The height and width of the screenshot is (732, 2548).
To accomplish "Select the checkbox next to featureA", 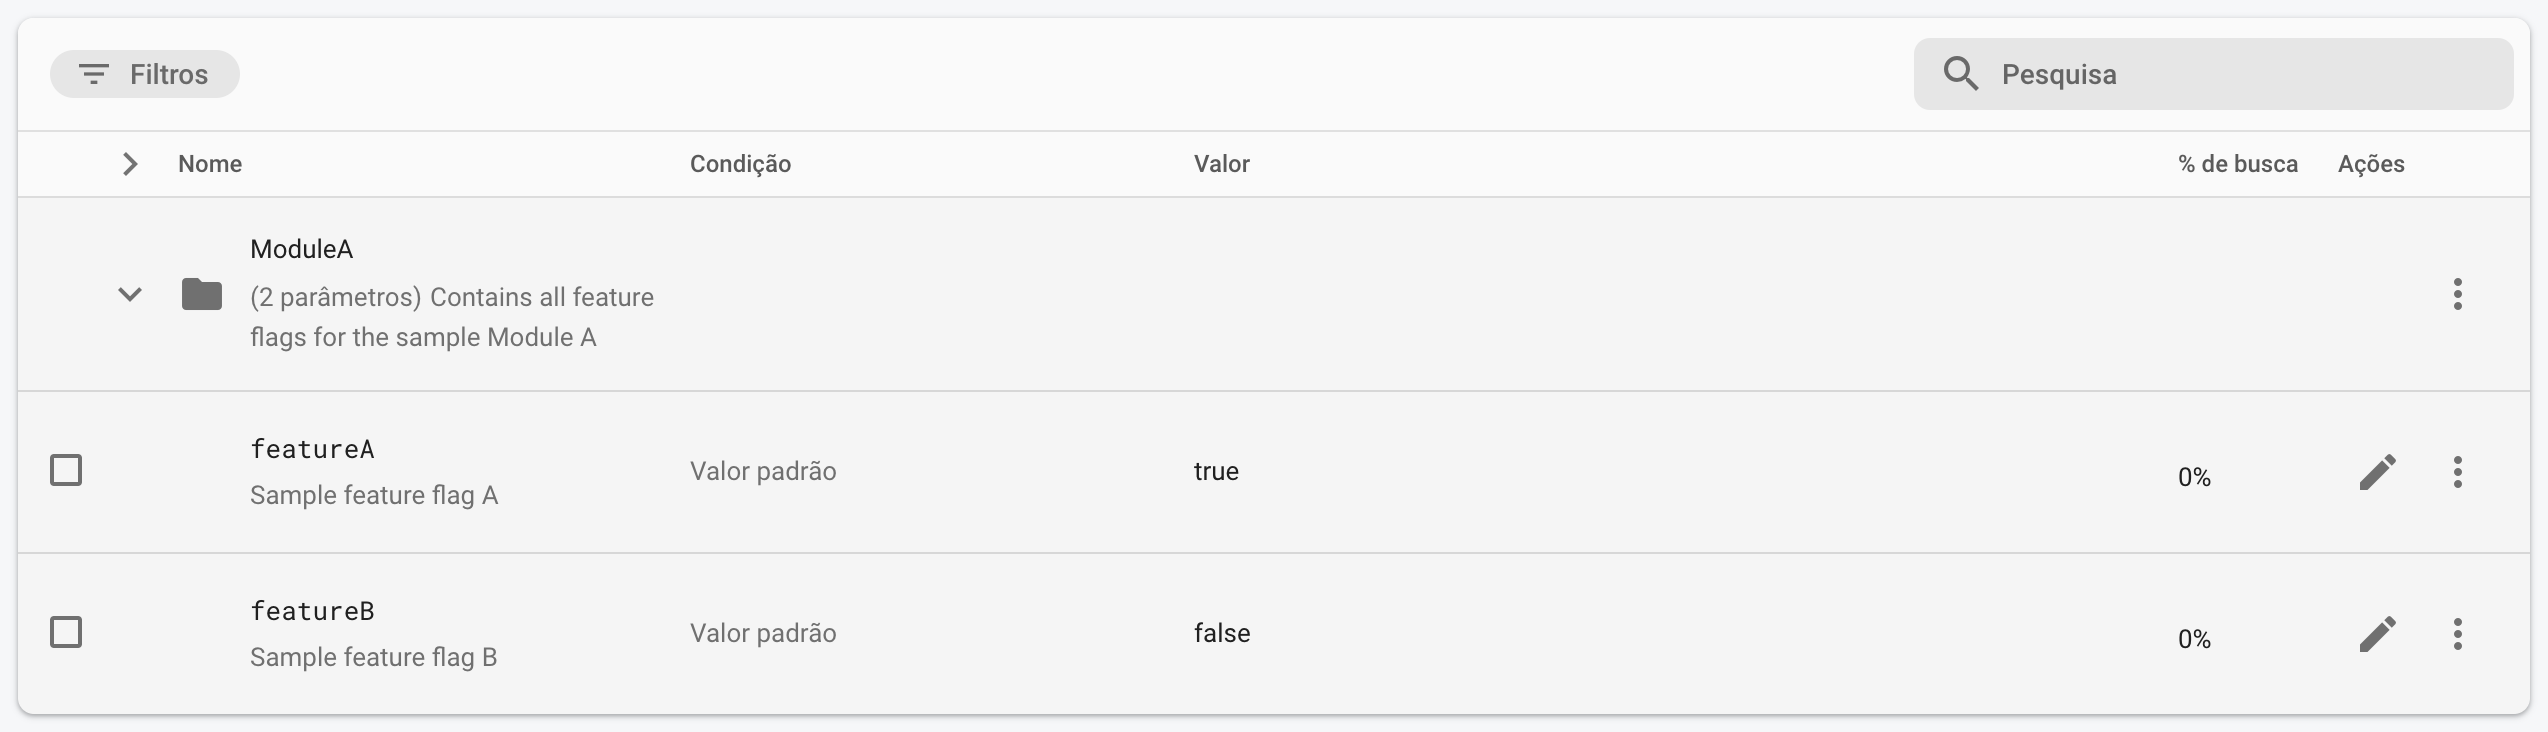I will coord(66,469).
